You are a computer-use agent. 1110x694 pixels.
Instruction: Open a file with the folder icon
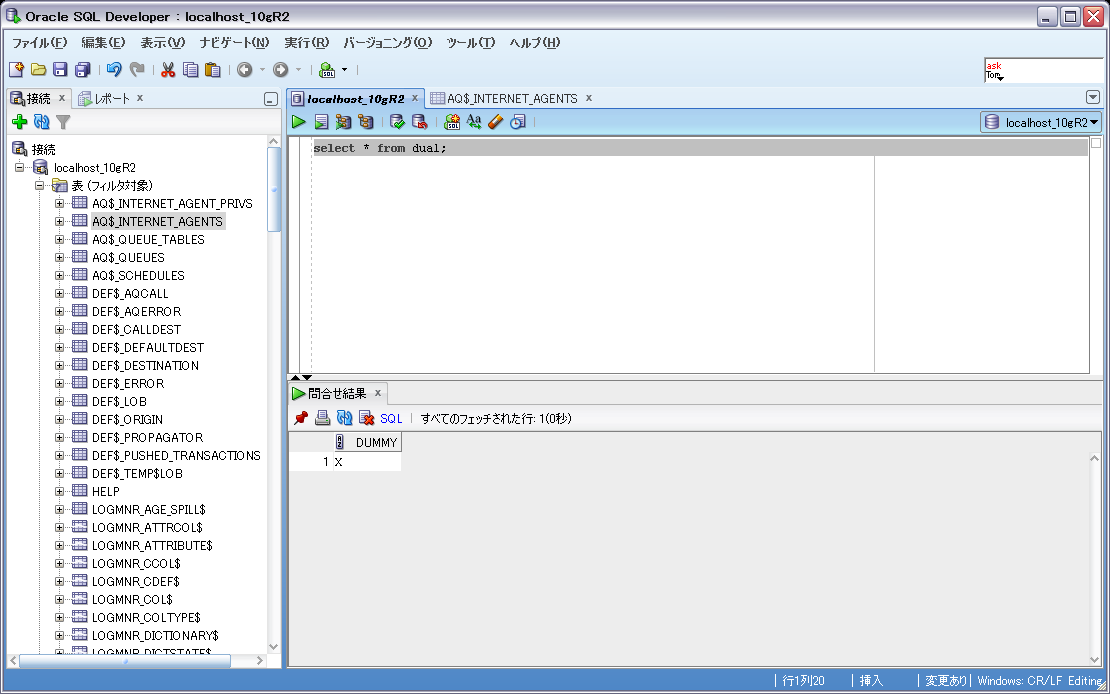click(38, 69)
